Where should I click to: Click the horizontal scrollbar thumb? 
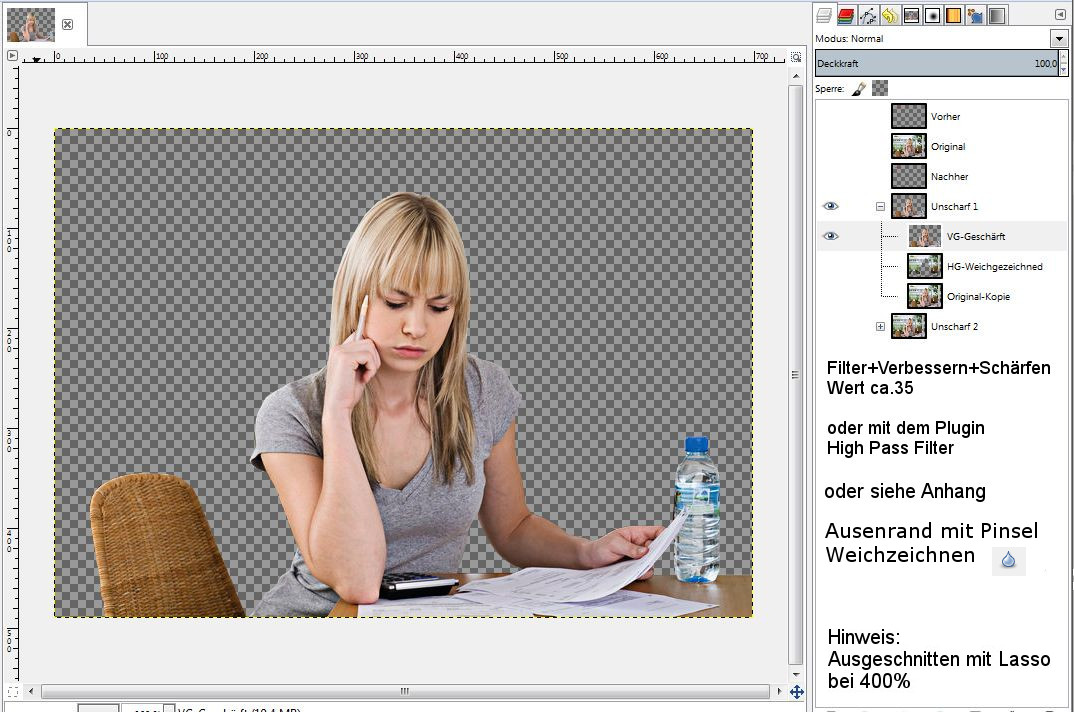(x=405, y=691)
